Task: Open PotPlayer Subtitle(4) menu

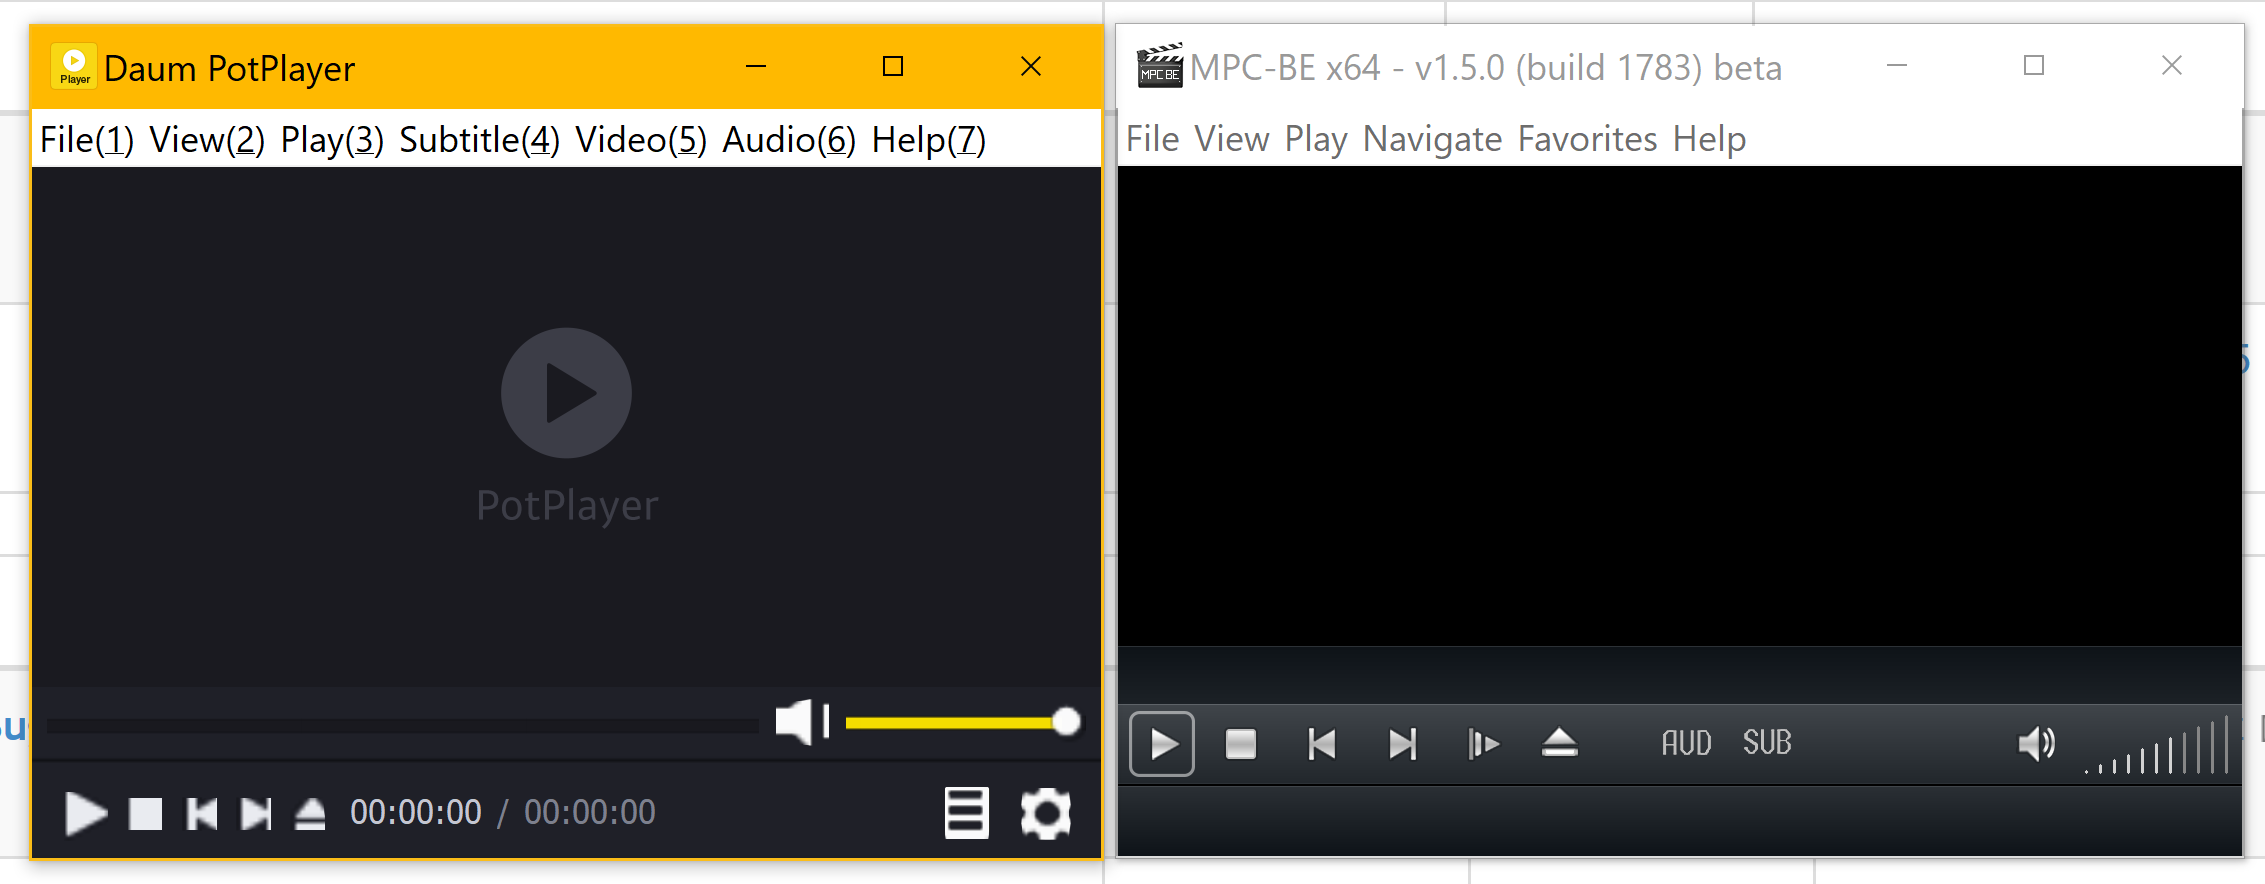Action: 480,140
